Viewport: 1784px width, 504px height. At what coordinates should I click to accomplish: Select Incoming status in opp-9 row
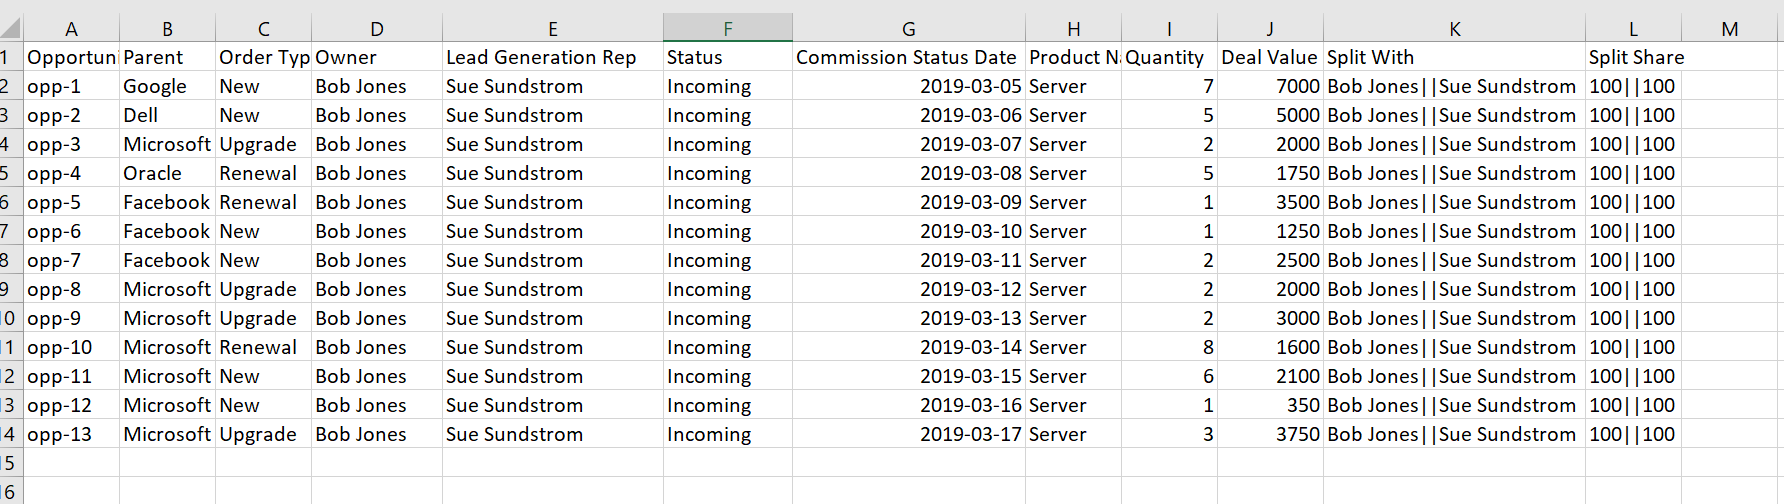tap(728, 318)
